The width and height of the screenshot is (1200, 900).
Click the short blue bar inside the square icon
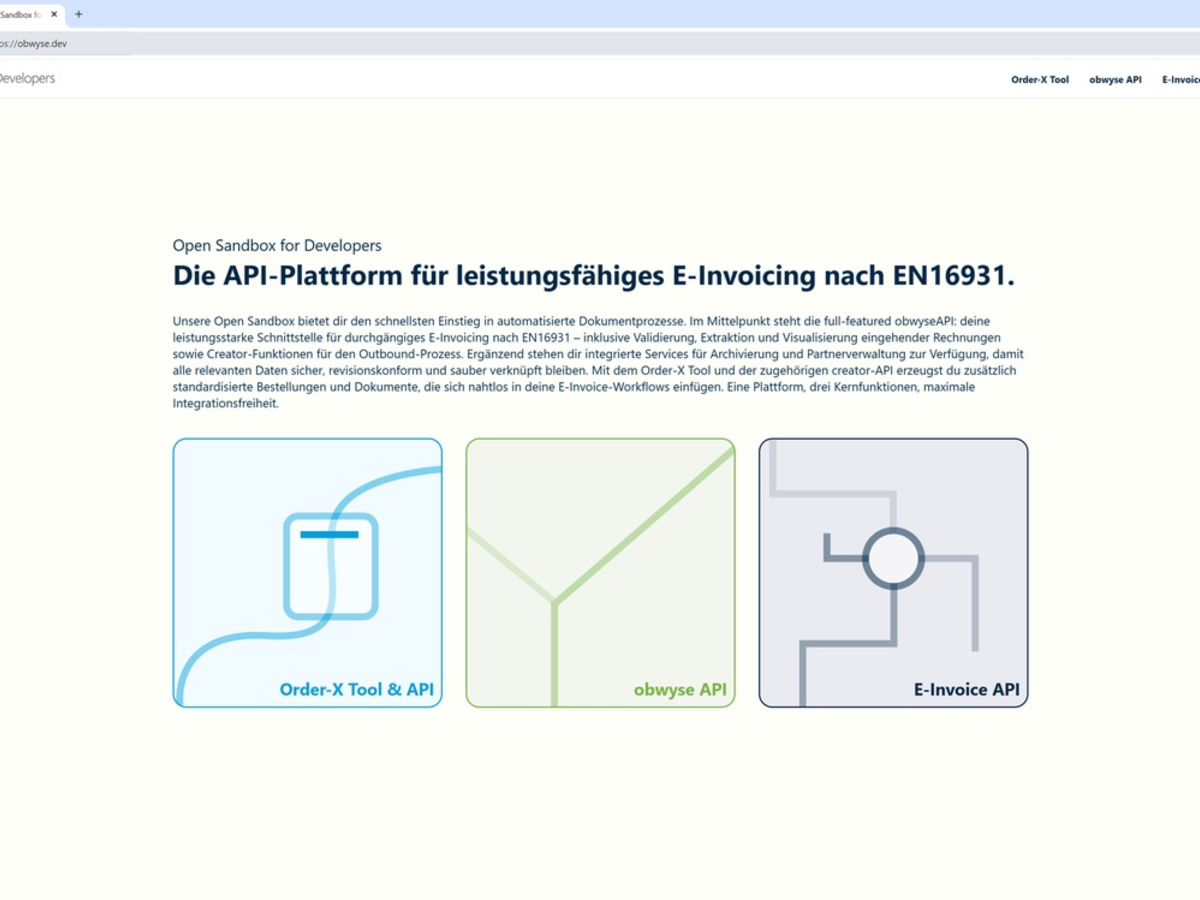tap(329, 535)
